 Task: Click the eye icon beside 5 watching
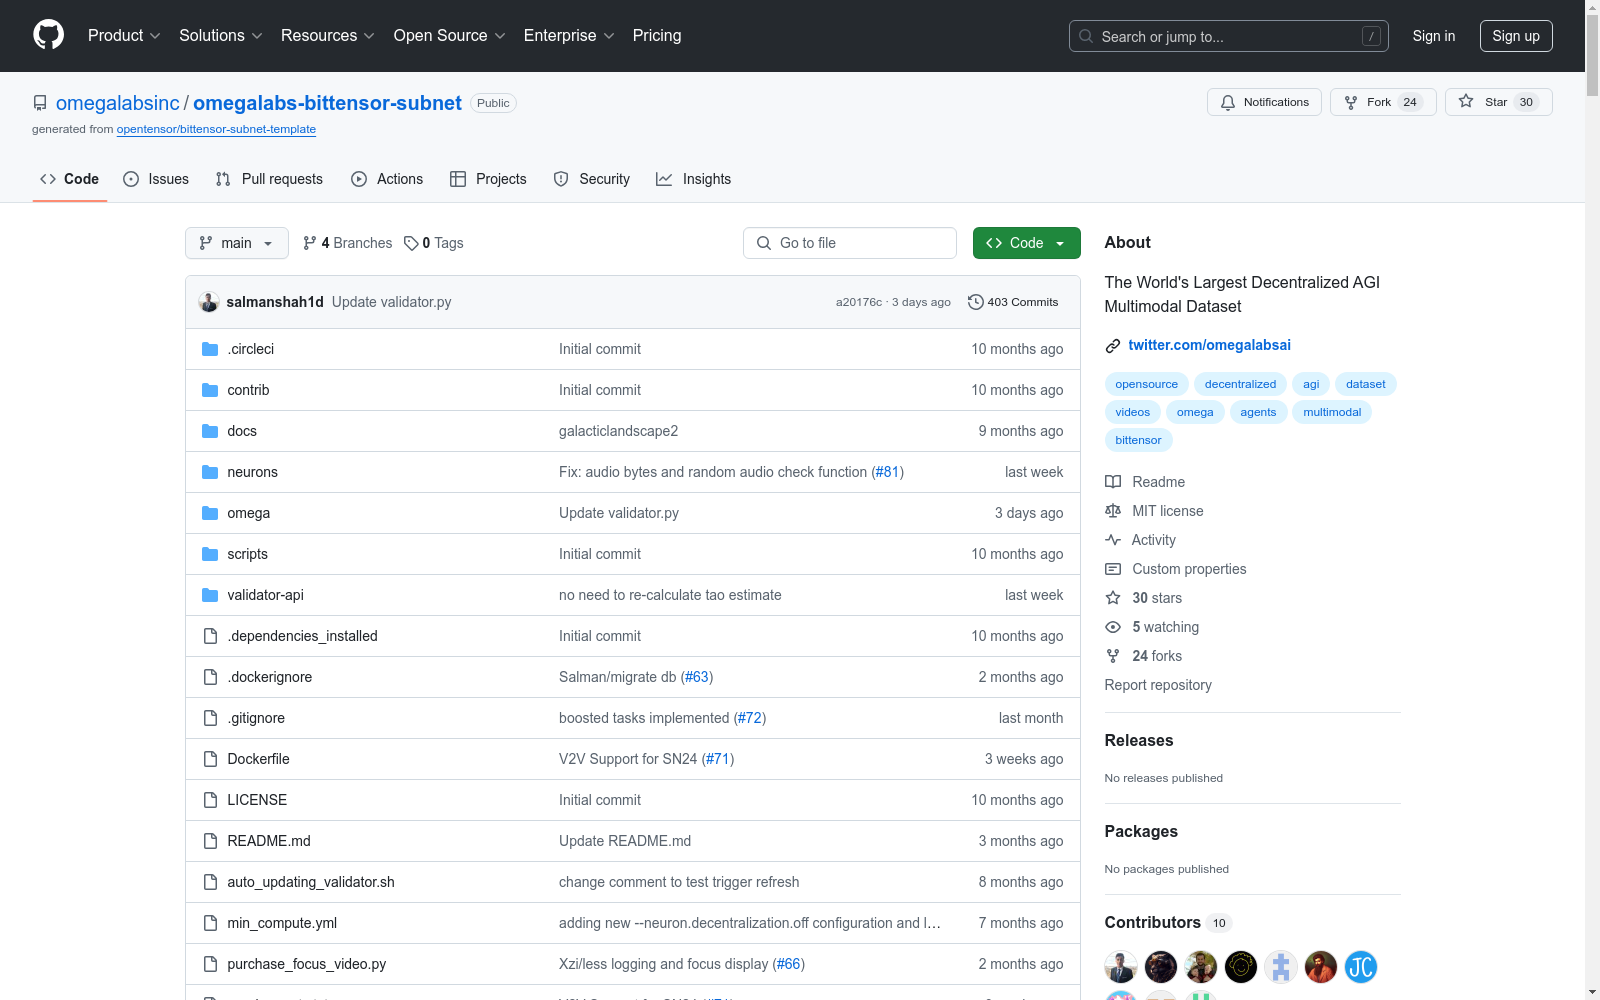point(1113,627)
